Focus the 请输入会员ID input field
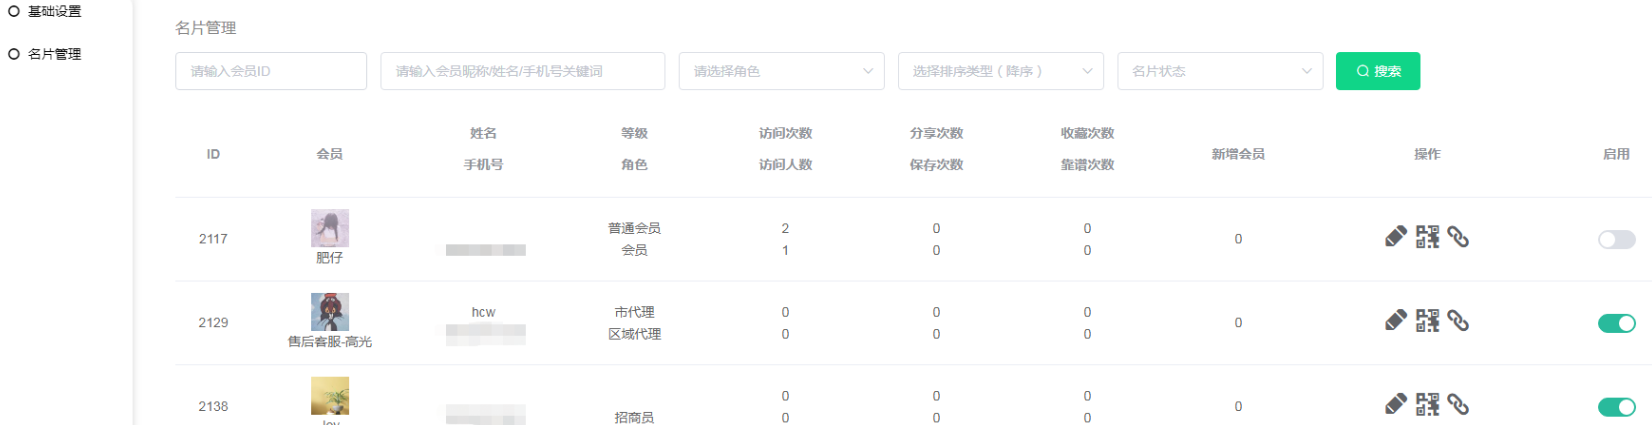Screen dimensions: 1652x425 (271, 71)
